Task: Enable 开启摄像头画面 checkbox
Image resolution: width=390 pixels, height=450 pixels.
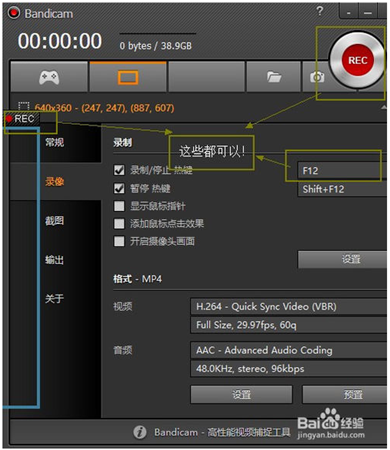Action: [x=119, y=241]
